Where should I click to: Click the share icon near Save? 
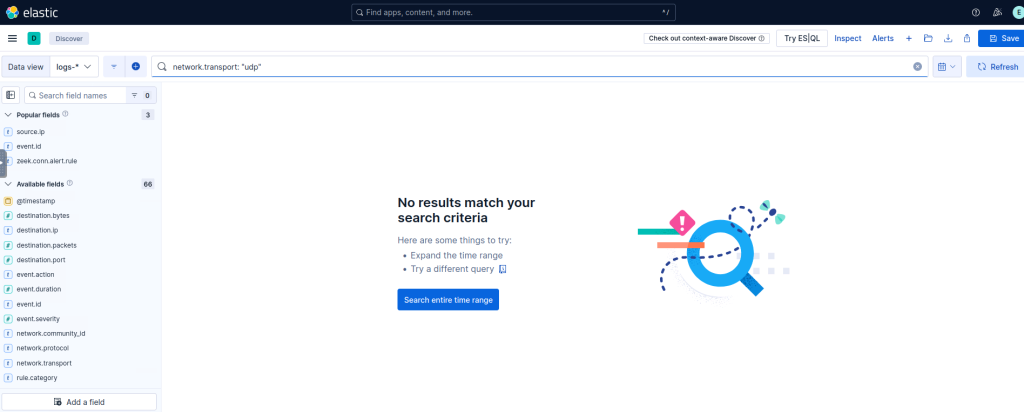[x=967, y=38]
